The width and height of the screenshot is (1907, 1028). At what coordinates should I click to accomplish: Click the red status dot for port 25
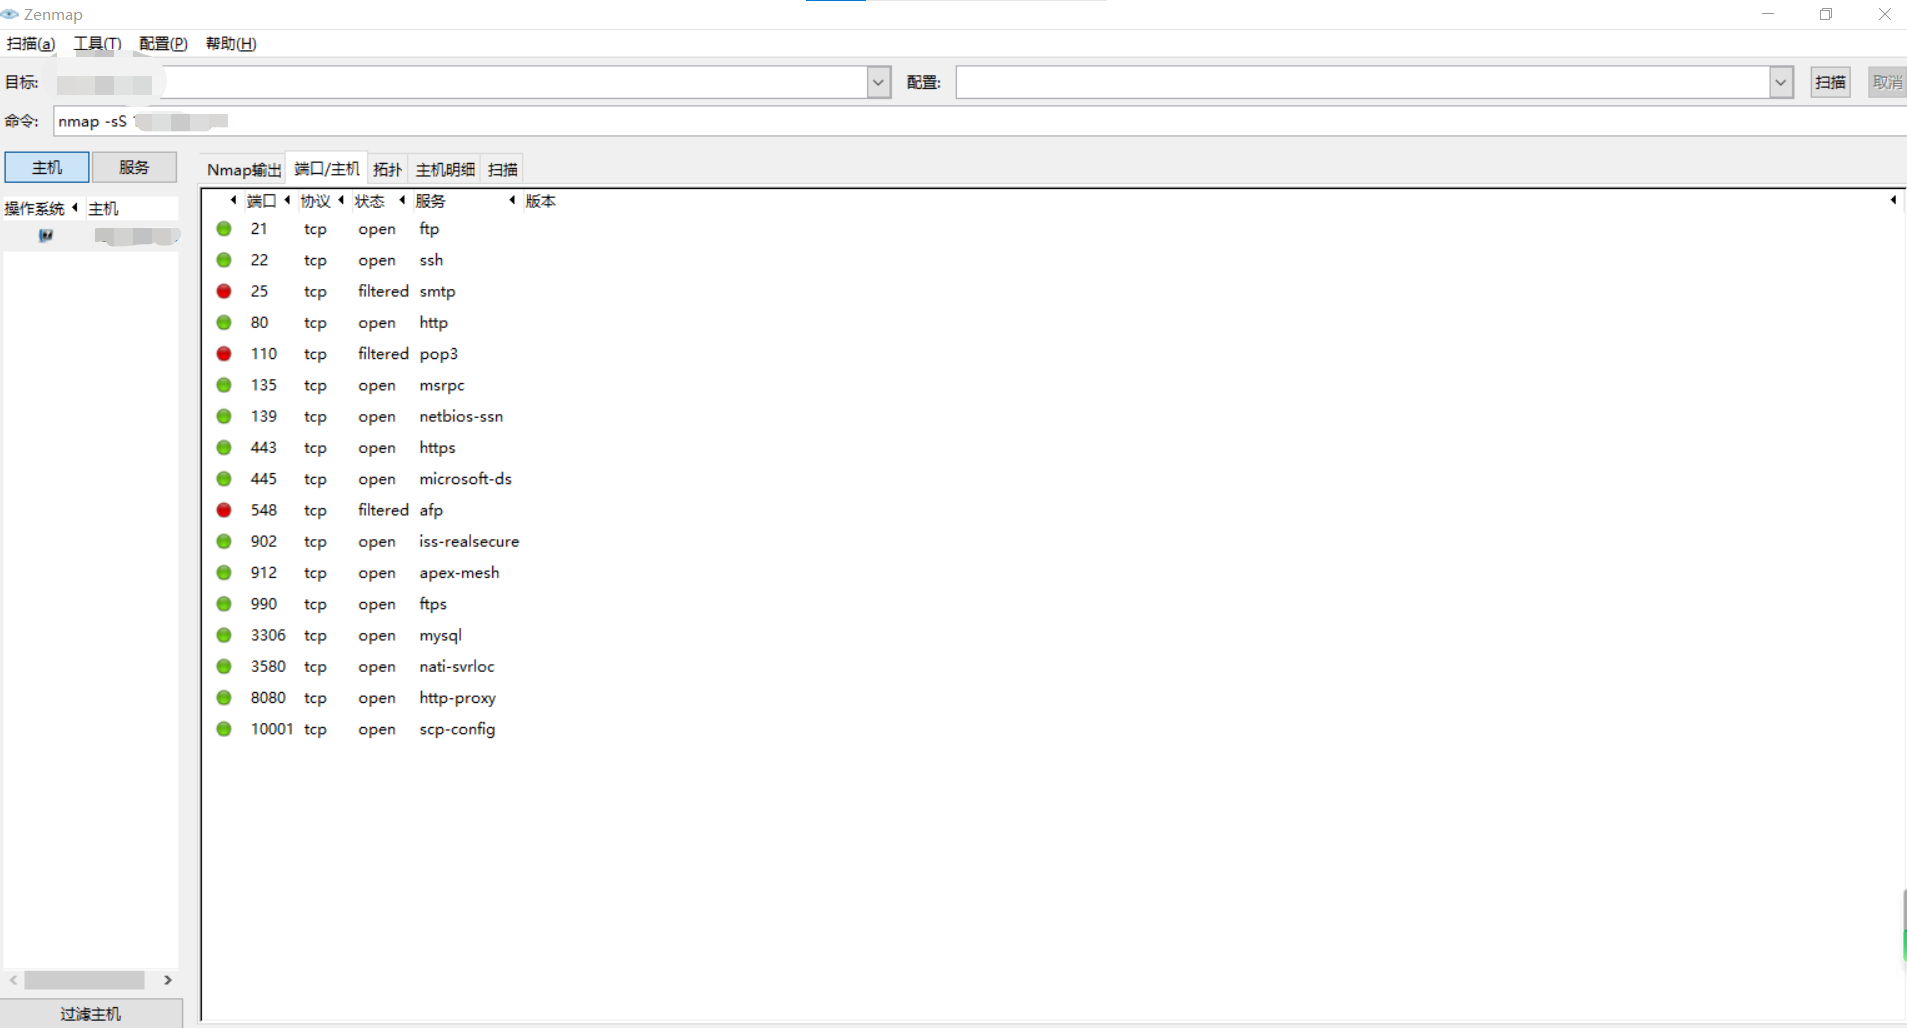click(x=224, y=291)
